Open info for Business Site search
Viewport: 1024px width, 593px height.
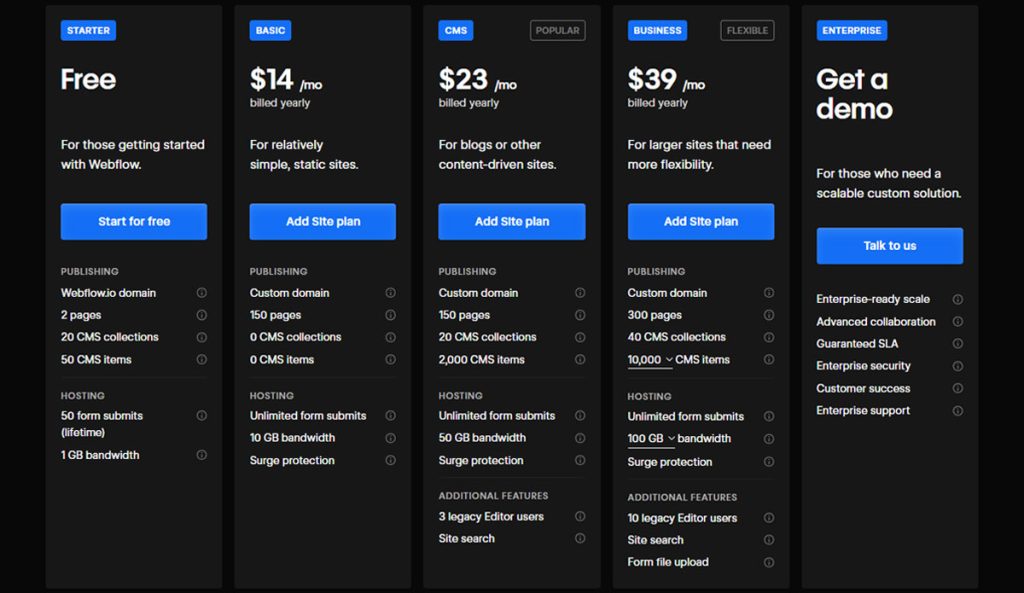click(x=769, y=540)
